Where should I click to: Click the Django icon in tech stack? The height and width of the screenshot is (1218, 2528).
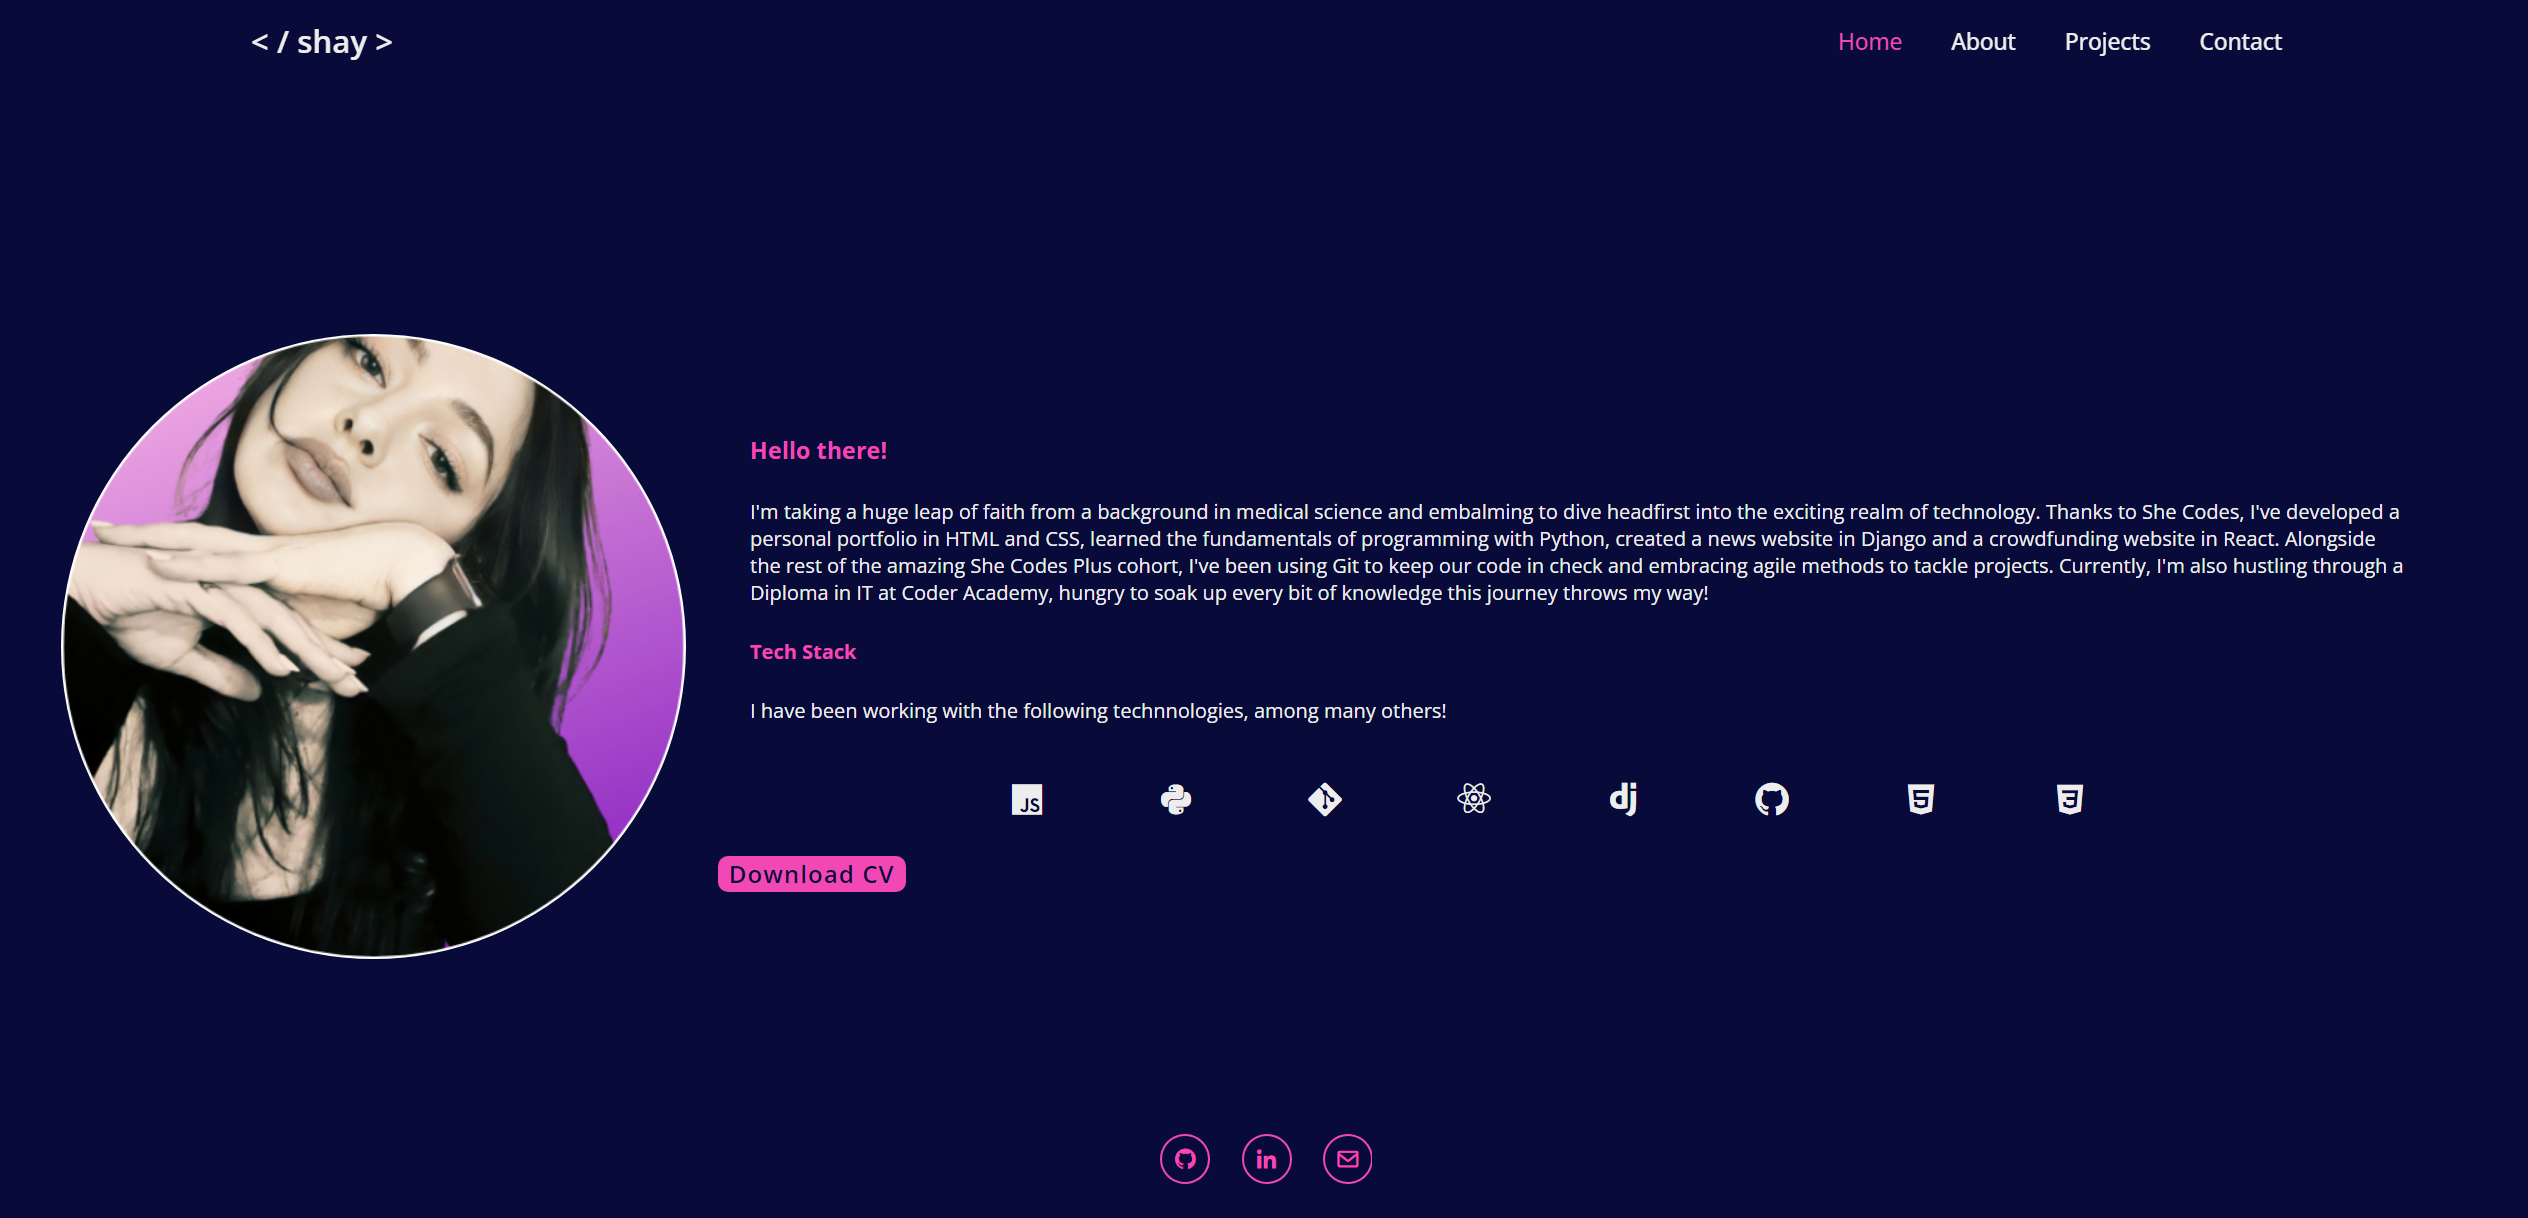1624,799
